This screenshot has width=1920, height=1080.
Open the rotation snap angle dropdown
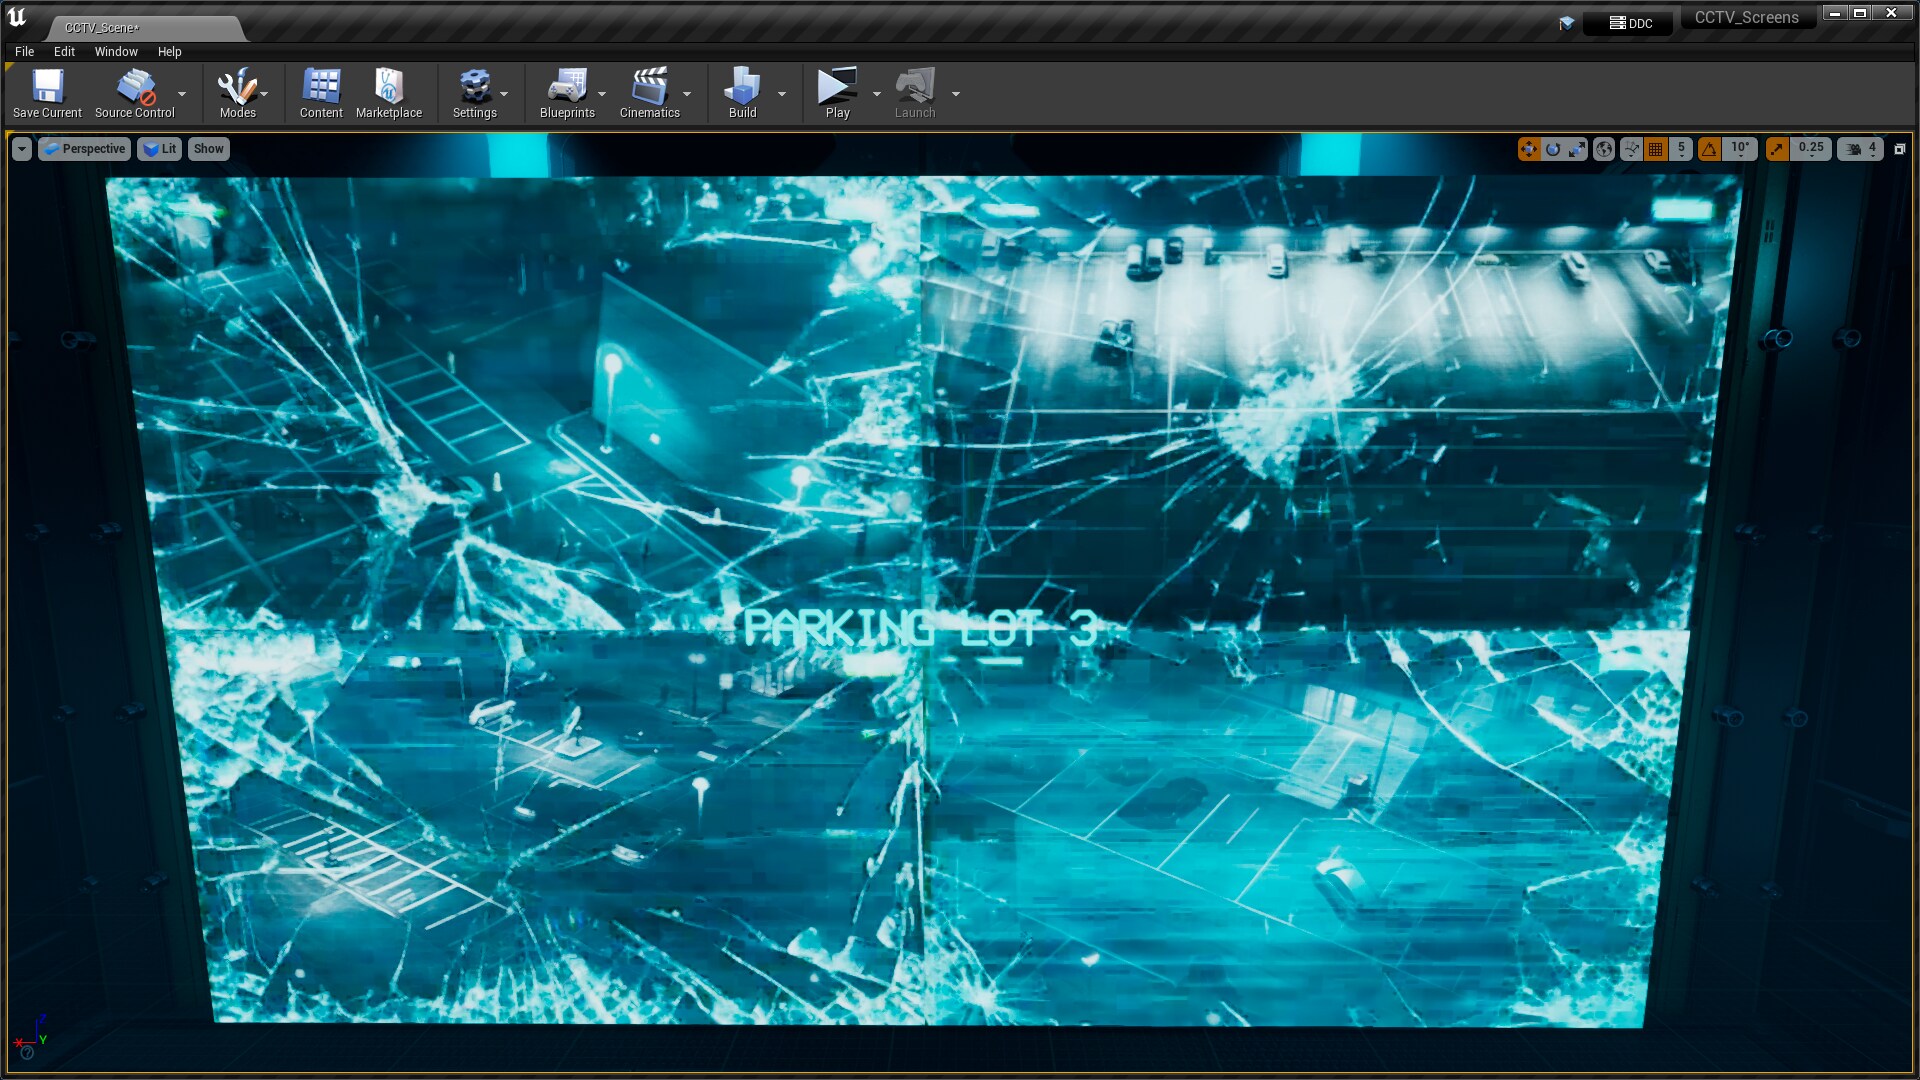(1740, 149)
